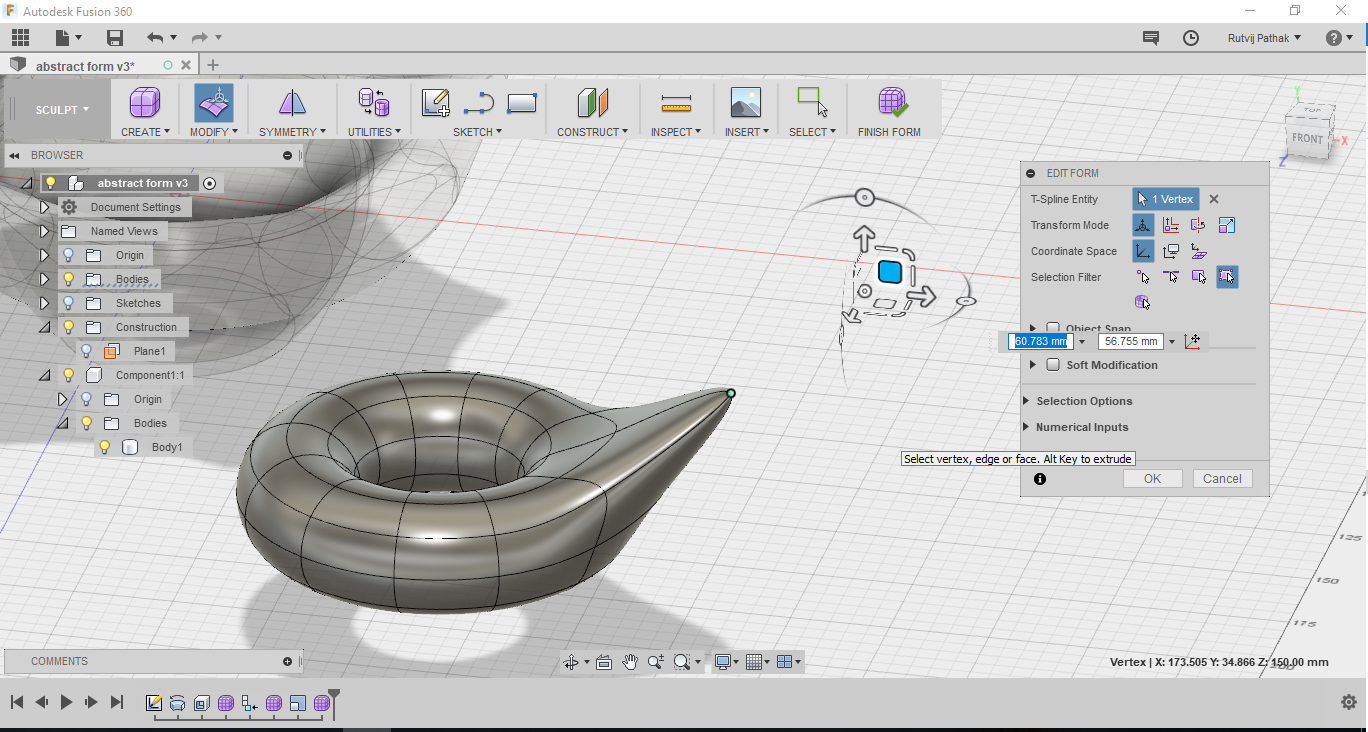
Task: Switch to the abstract form v3 tab
Action: pyautogui.click(x=85, y=66)
